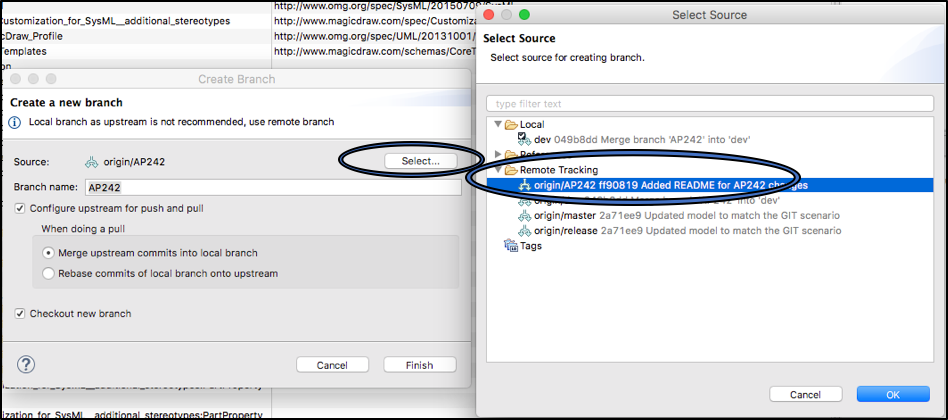The width and height of the screenshot is (948, 420).
Task: Collapse the Remote Tracking tree node
Action: [498, 170]
